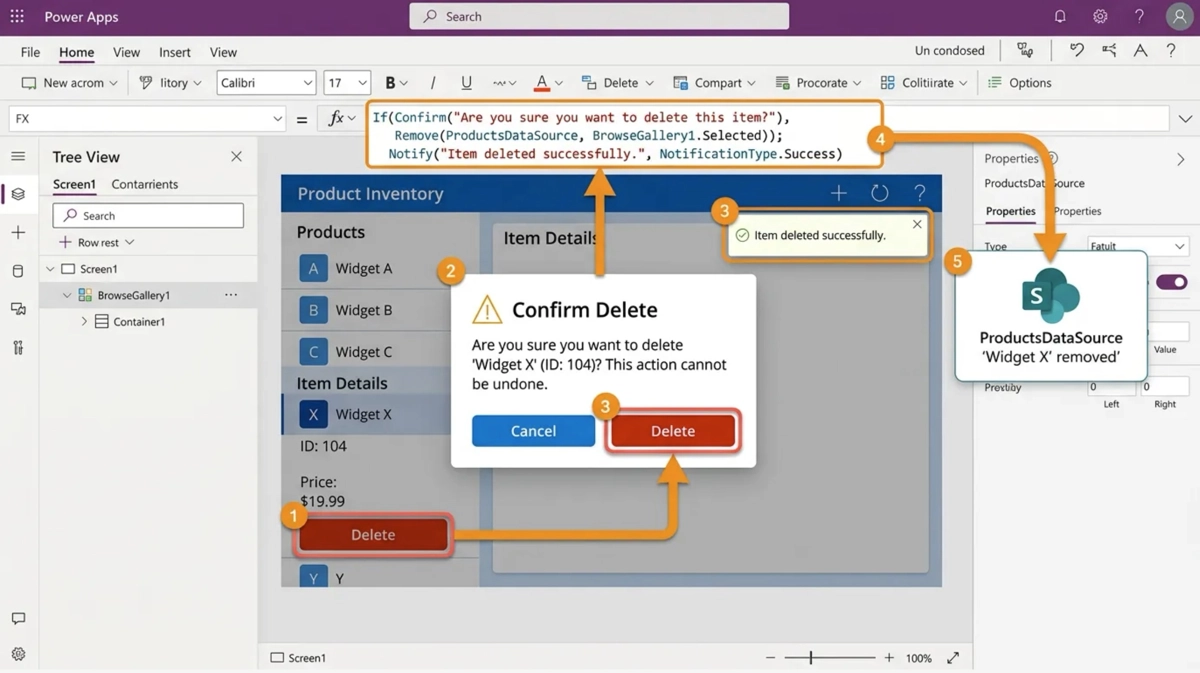Open the Data cylinder icon in sidebar
The width and height of the screenshot is (1200, 673).
[x=18, y=271]
